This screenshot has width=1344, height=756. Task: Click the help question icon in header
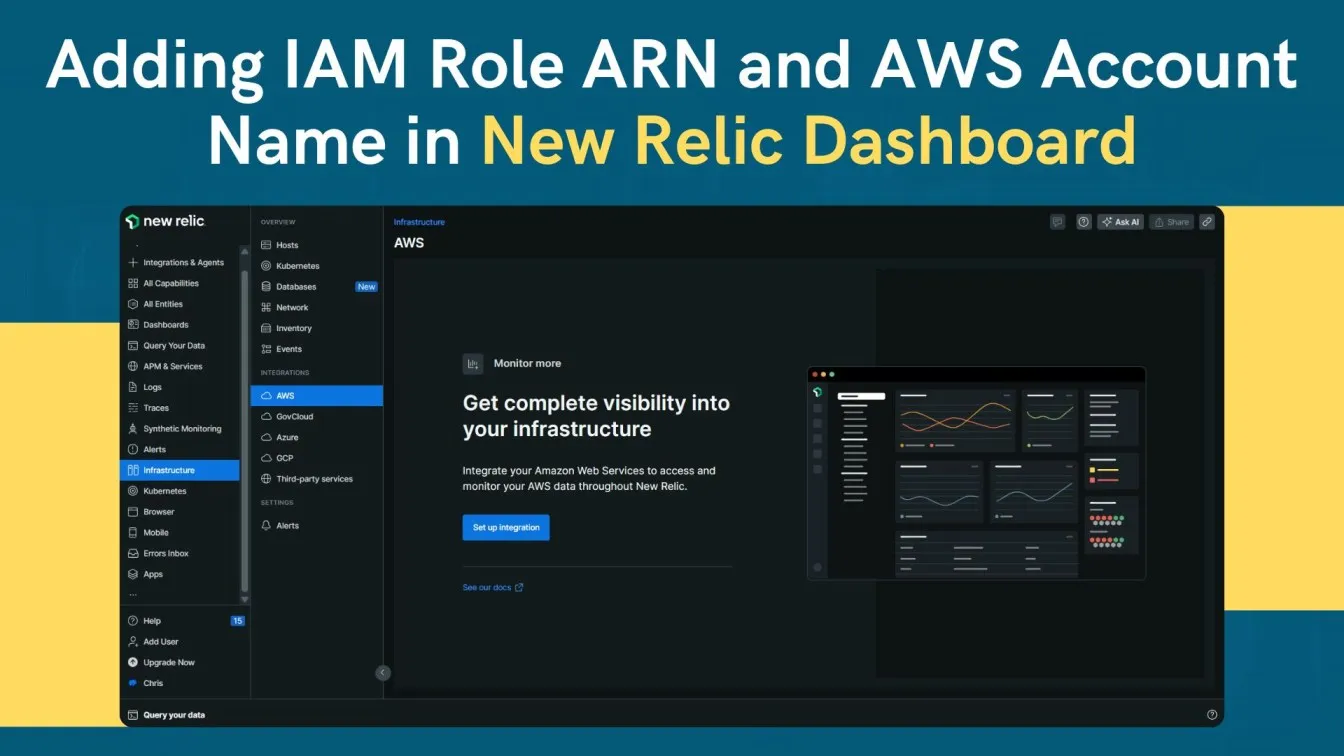pos(1083,222)
